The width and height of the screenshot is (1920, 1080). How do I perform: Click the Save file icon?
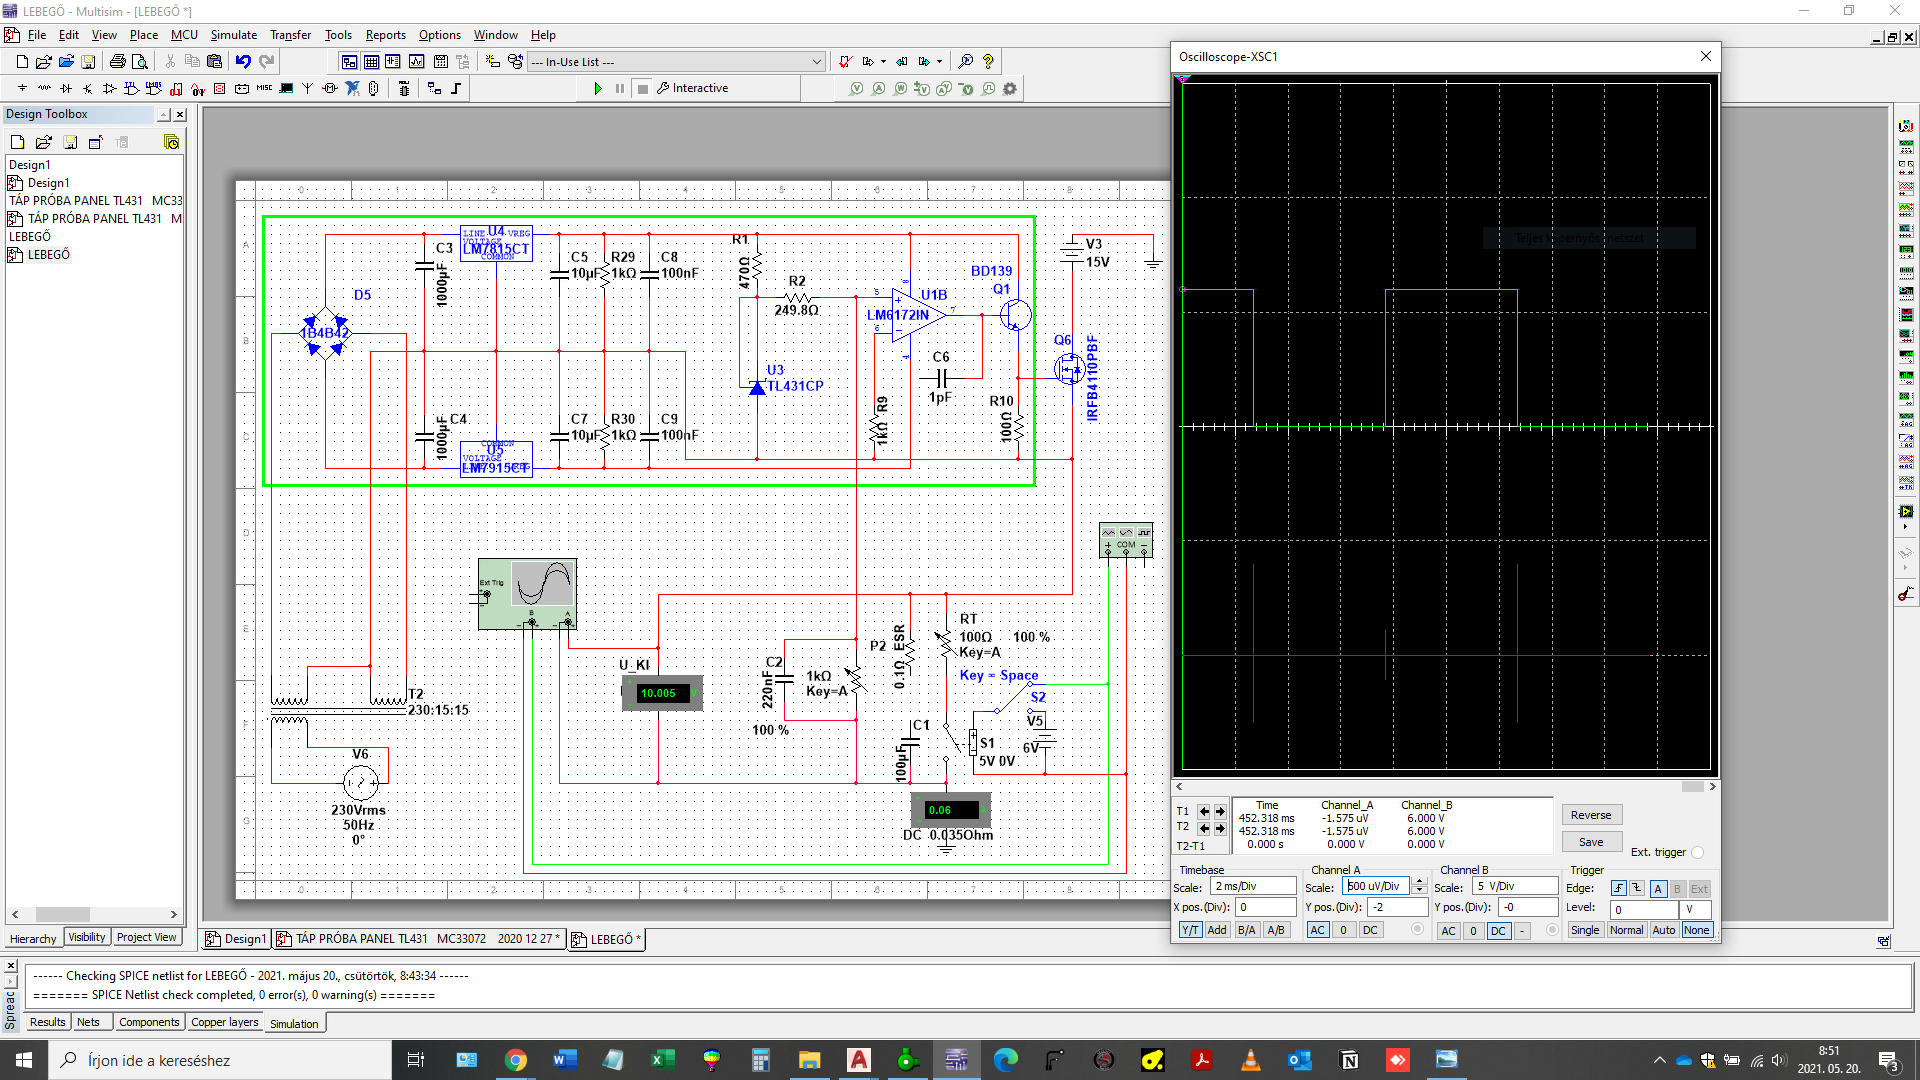coord(88,62)
